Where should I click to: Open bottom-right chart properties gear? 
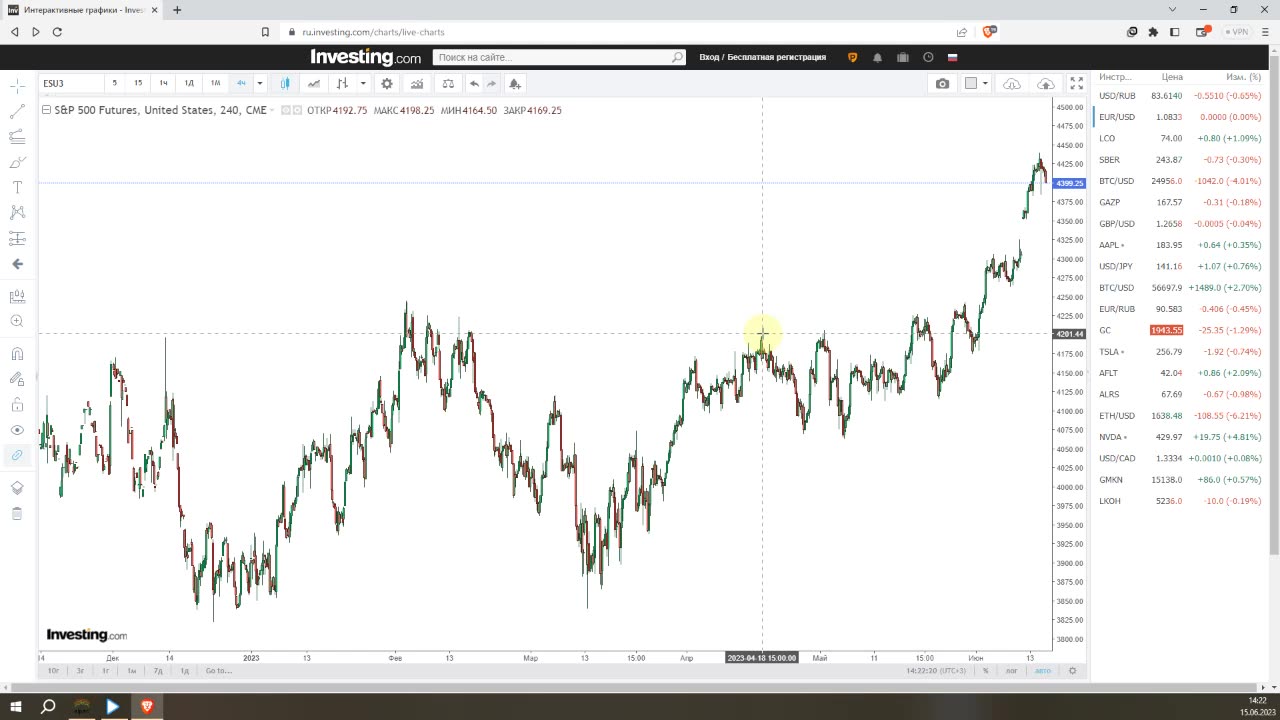click(x=1072, y=670)
